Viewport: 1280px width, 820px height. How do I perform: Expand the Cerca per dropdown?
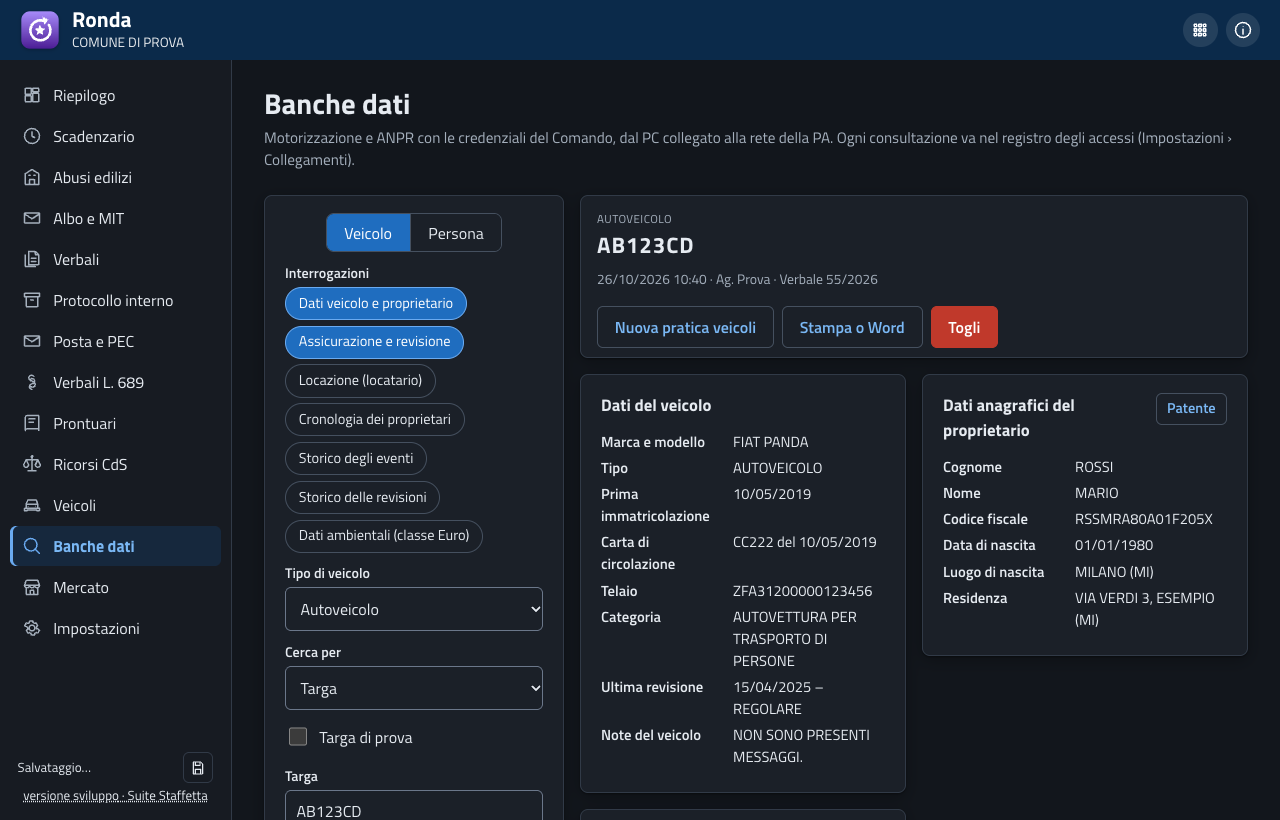[414, 688]
